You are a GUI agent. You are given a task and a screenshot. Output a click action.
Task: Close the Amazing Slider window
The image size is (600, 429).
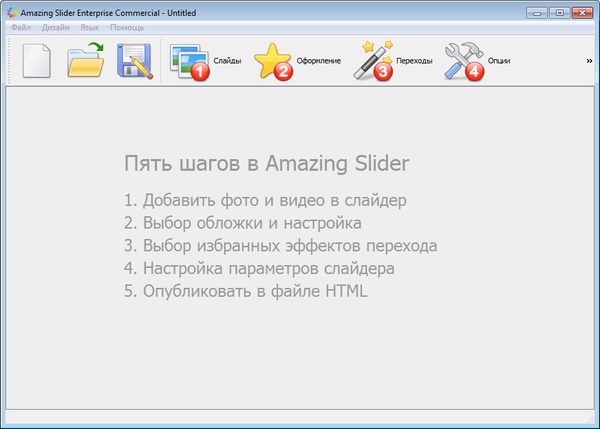pyautogui.click(x=582, y=13)
